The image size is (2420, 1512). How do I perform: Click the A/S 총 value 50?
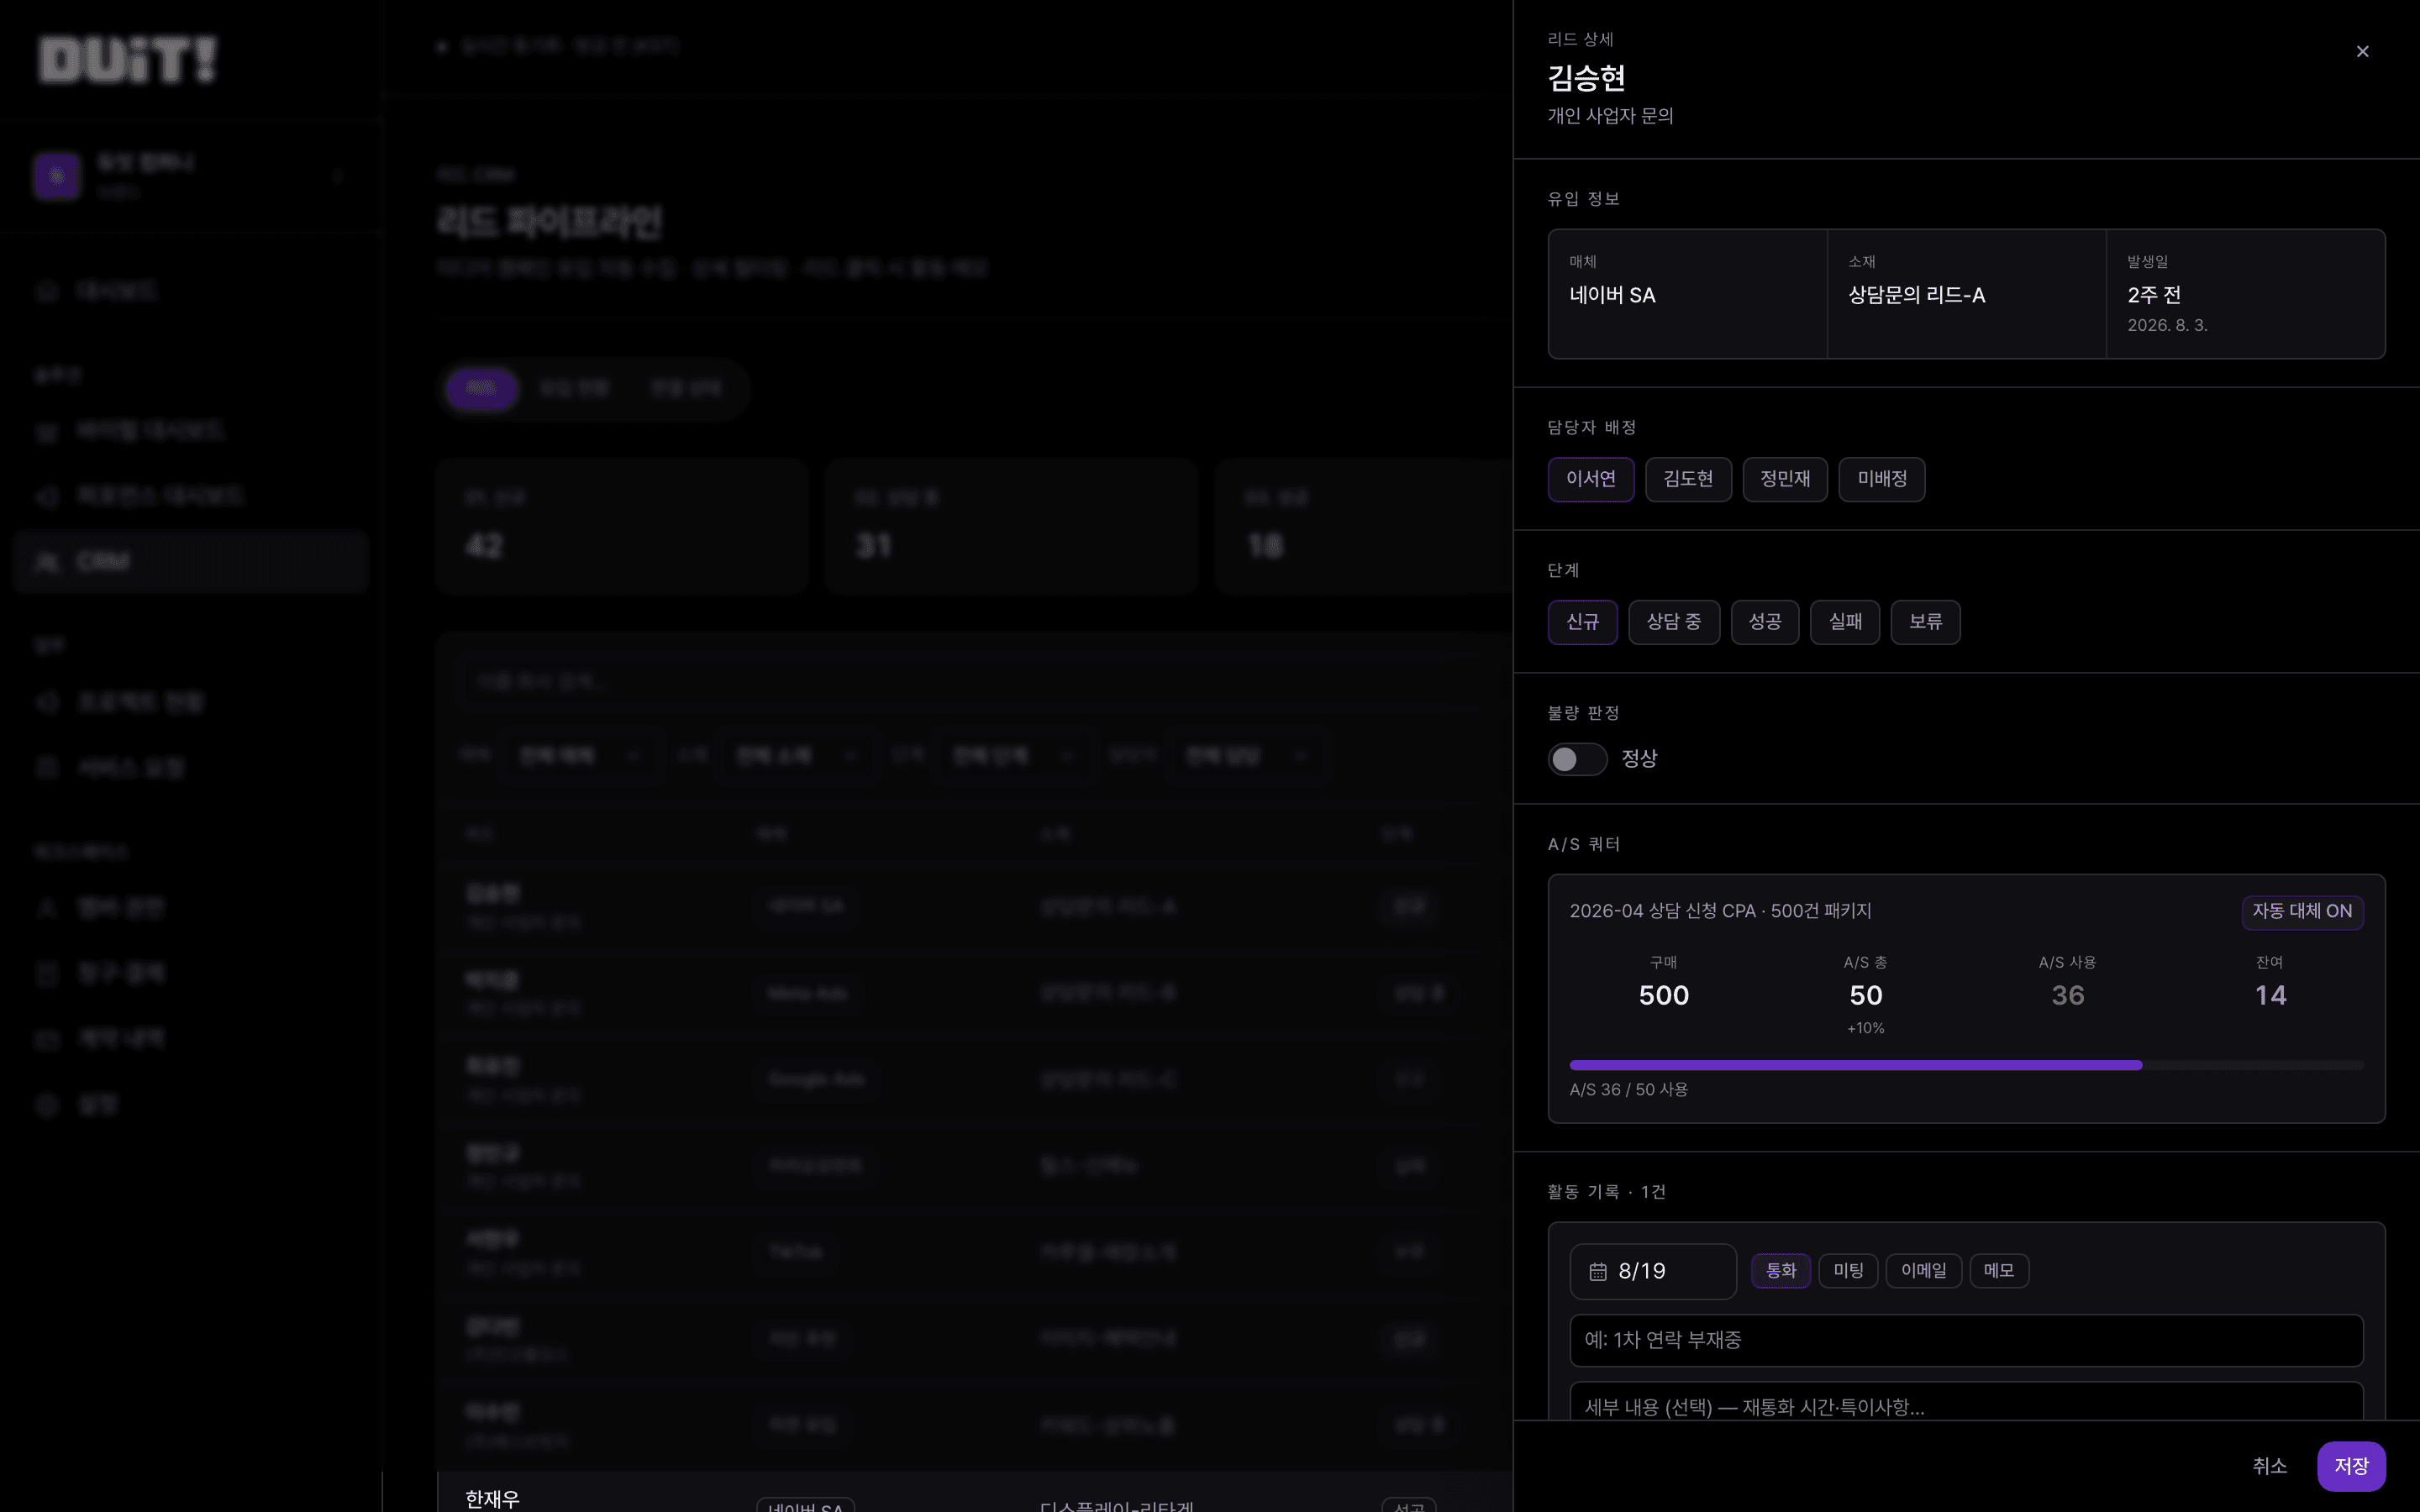click(1865, 995)
